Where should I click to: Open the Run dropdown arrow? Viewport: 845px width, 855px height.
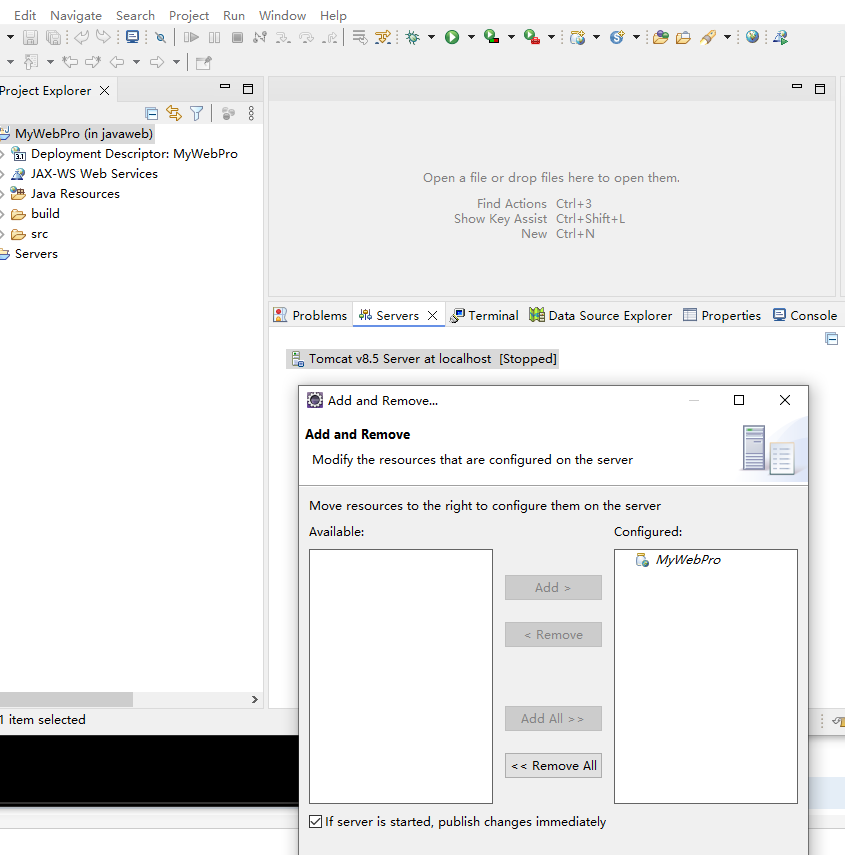[471, 37]
